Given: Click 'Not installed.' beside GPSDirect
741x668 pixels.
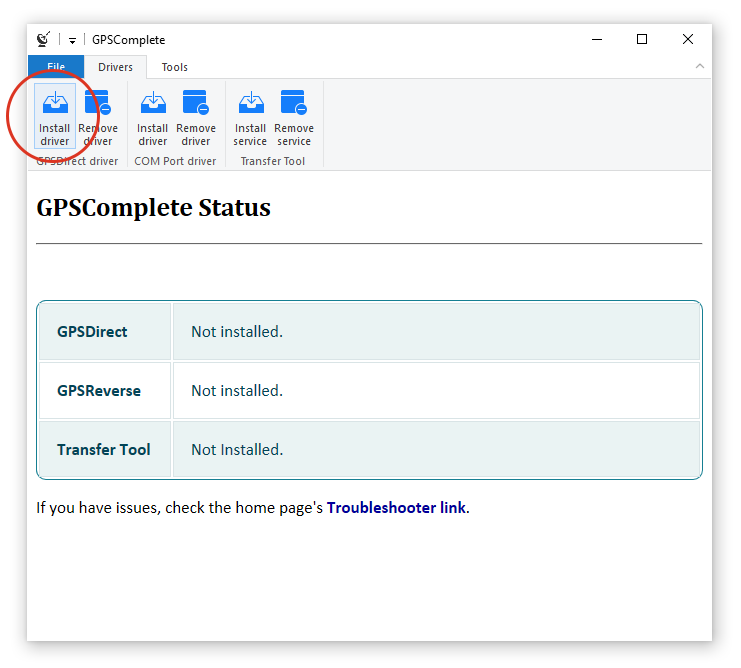Looking at the screenshot, I should click(x=237, y=332).
